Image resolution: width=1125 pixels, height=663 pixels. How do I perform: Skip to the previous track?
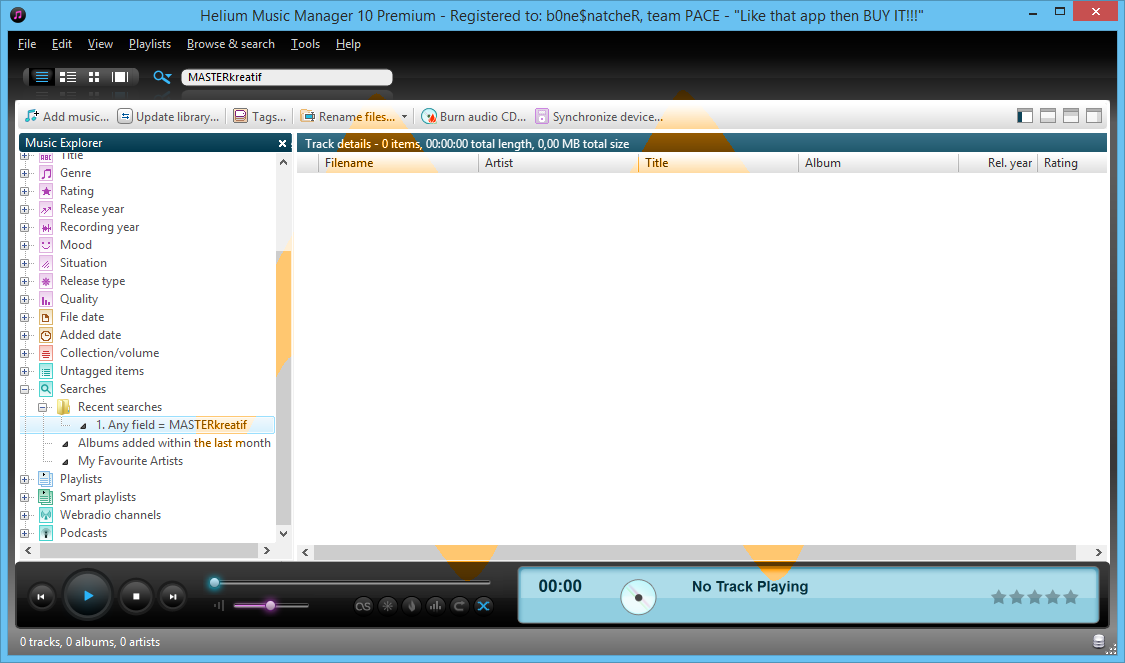41,596
